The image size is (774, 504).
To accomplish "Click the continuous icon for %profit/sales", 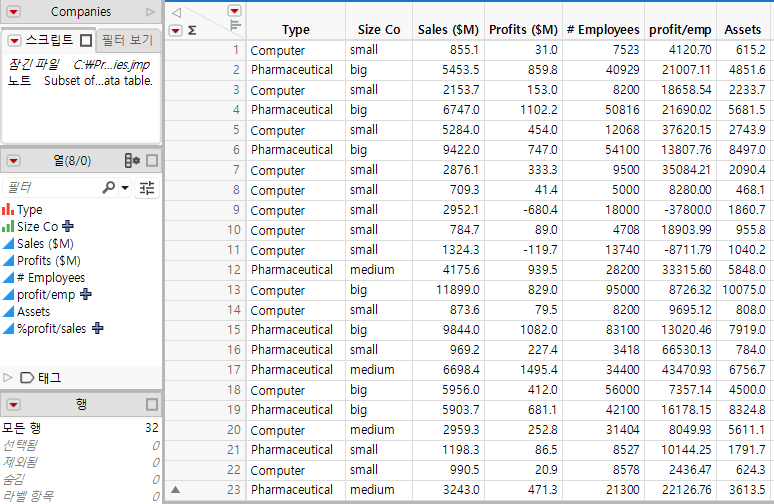I will 8,329.
